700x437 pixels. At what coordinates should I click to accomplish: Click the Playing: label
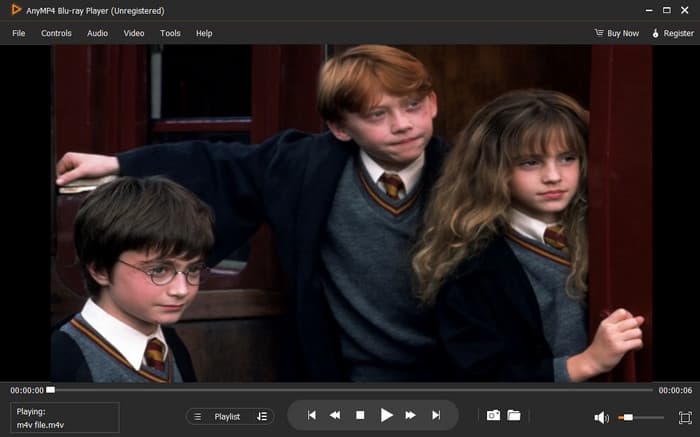(x=31, y=412)
